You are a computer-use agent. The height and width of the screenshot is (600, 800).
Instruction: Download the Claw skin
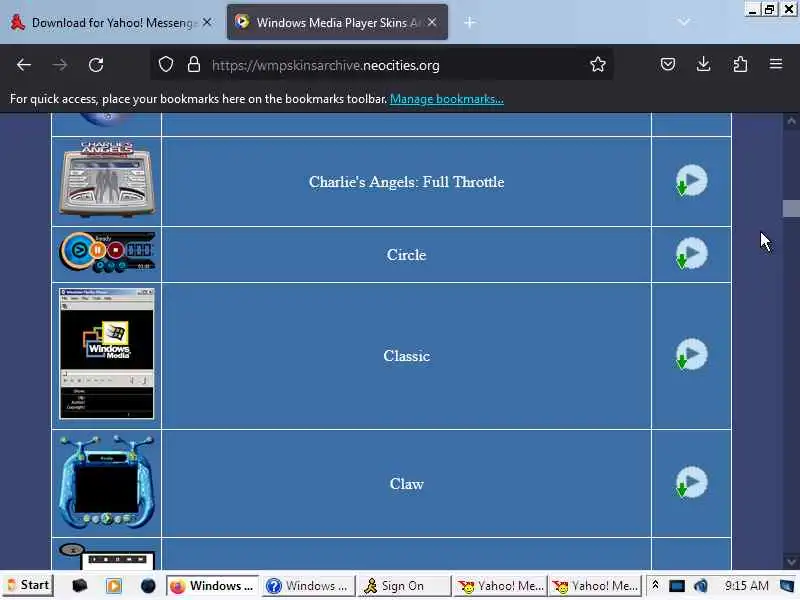coord(691,482)
